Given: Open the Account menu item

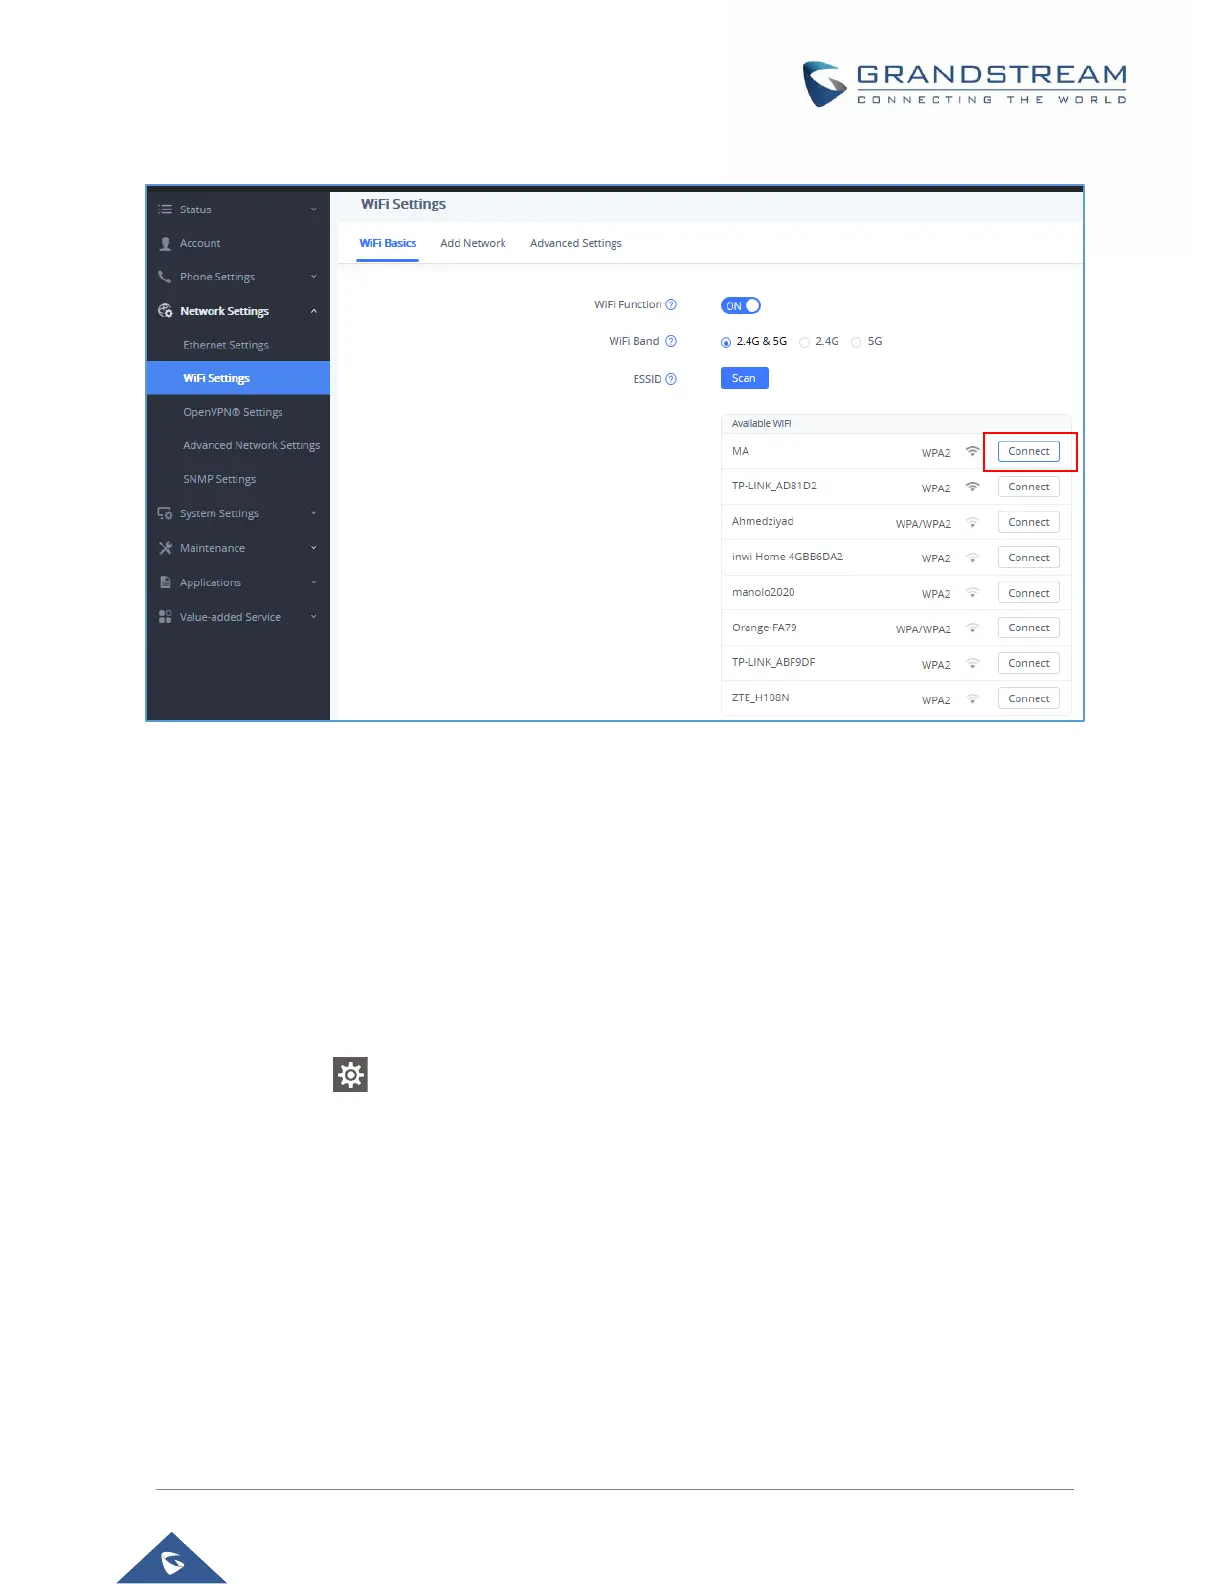Looking at the screenshot, I should [238, 243].
